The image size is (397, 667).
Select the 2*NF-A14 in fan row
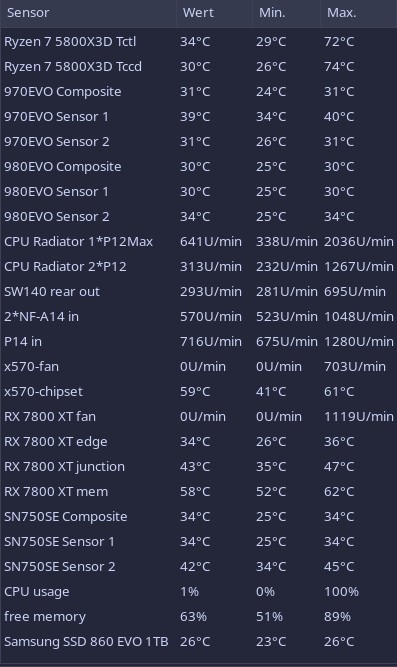(198, 317)
